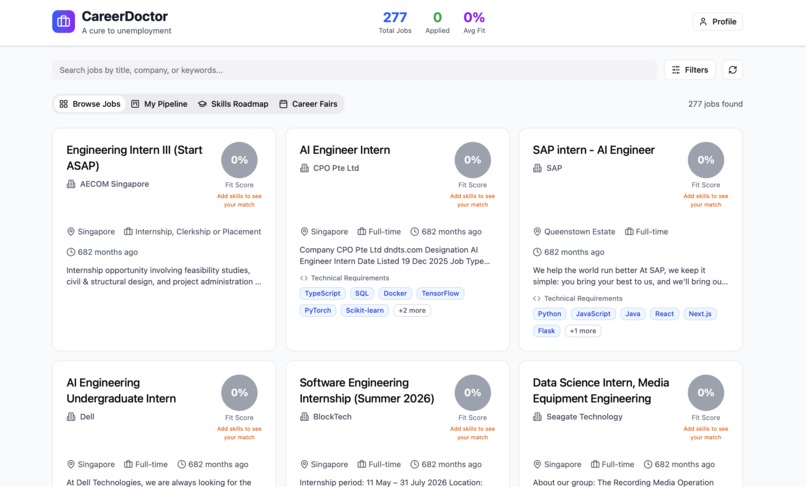Click Add skills to see your match on AECOM card
The height and width of the screenshot is (487, 806).
(240, 201)
